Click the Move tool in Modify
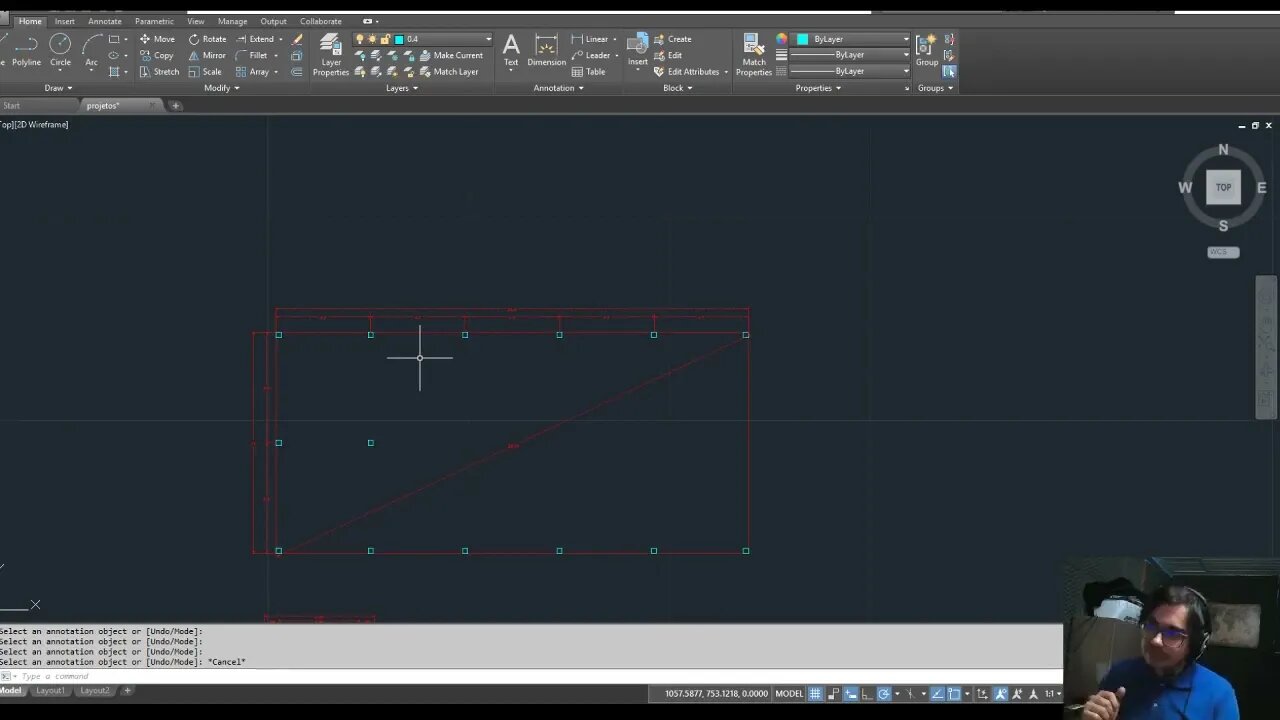Screen dimensions: 1280x720 [x=156, y=39]
